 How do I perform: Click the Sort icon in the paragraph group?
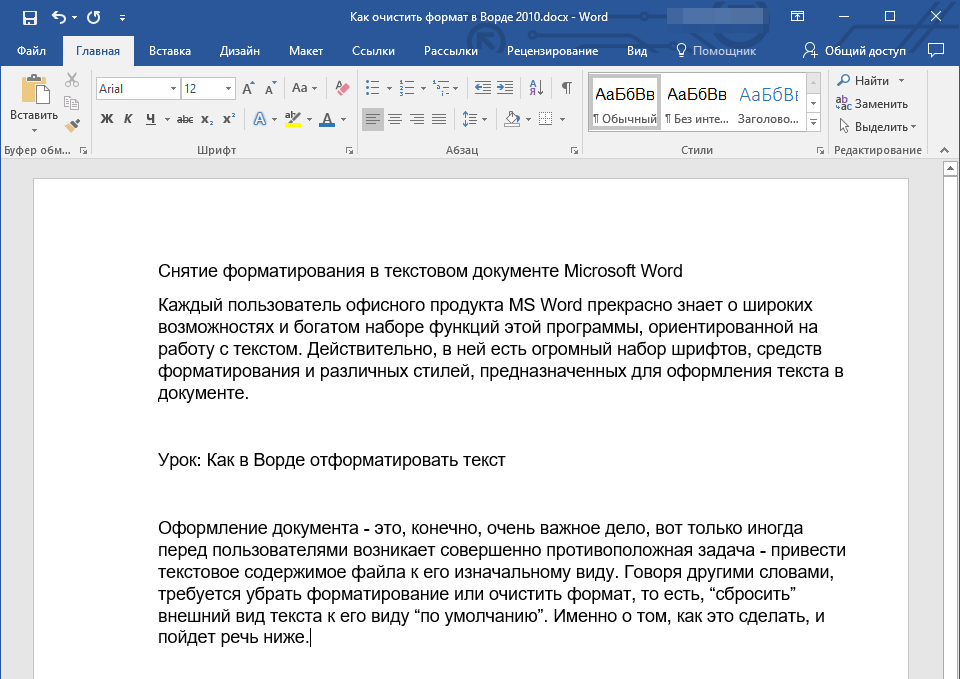[537, 88]
